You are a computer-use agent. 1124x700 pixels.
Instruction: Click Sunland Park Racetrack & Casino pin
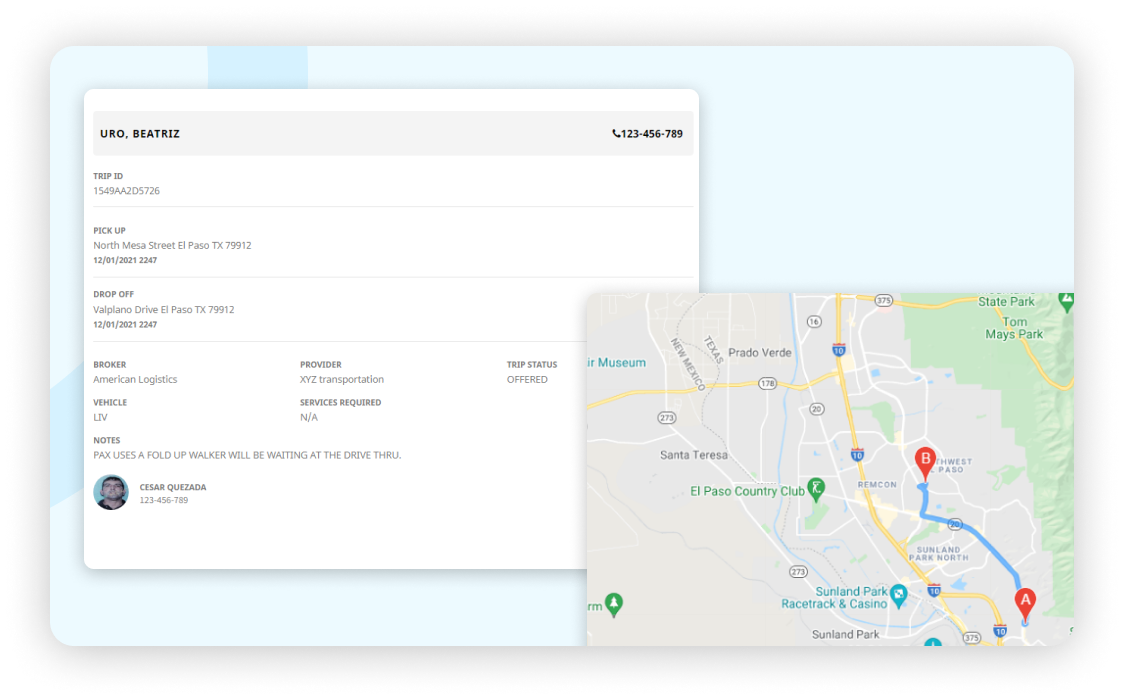coord(898,593)
